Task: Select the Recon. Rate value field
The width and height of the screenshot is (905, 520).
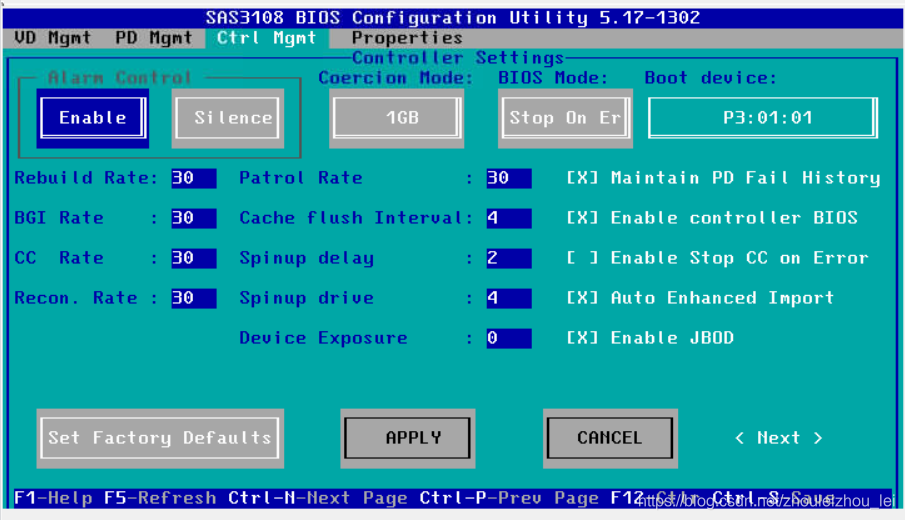Action: [194, 298]
